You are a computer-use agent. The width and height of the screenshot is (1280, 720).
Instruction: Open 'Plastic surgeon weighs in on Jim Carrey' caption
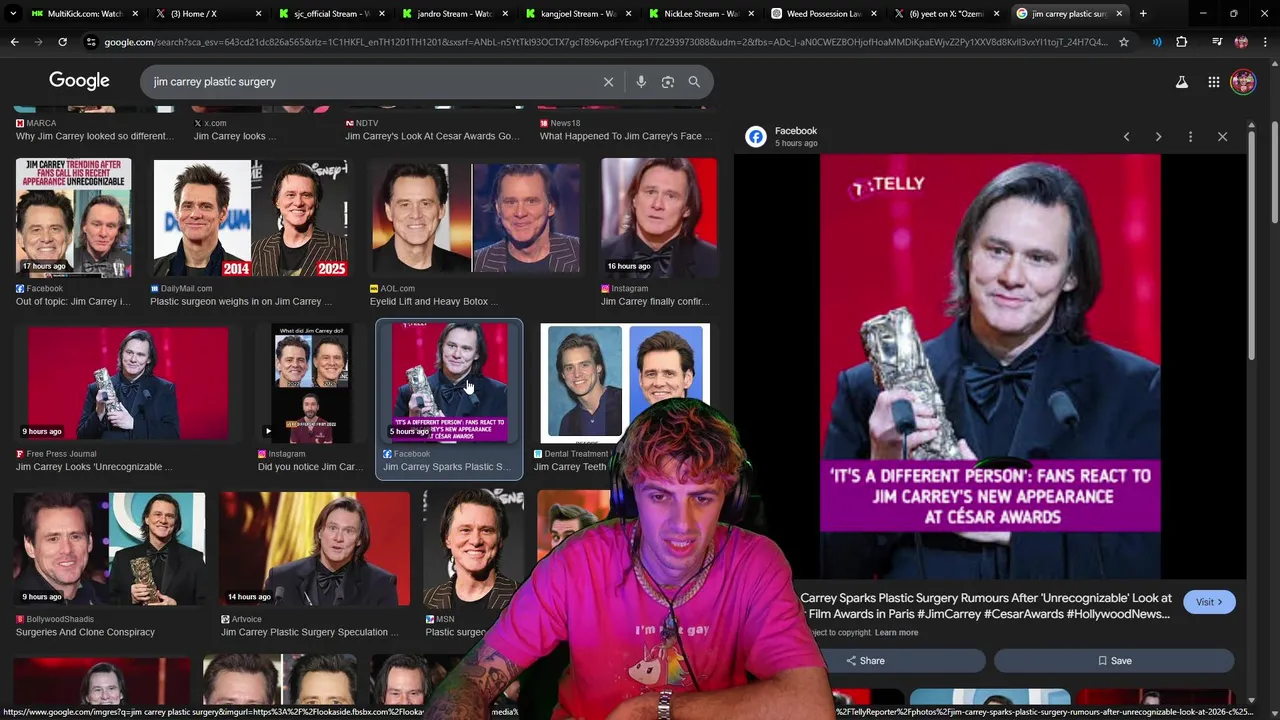(241, 301)
